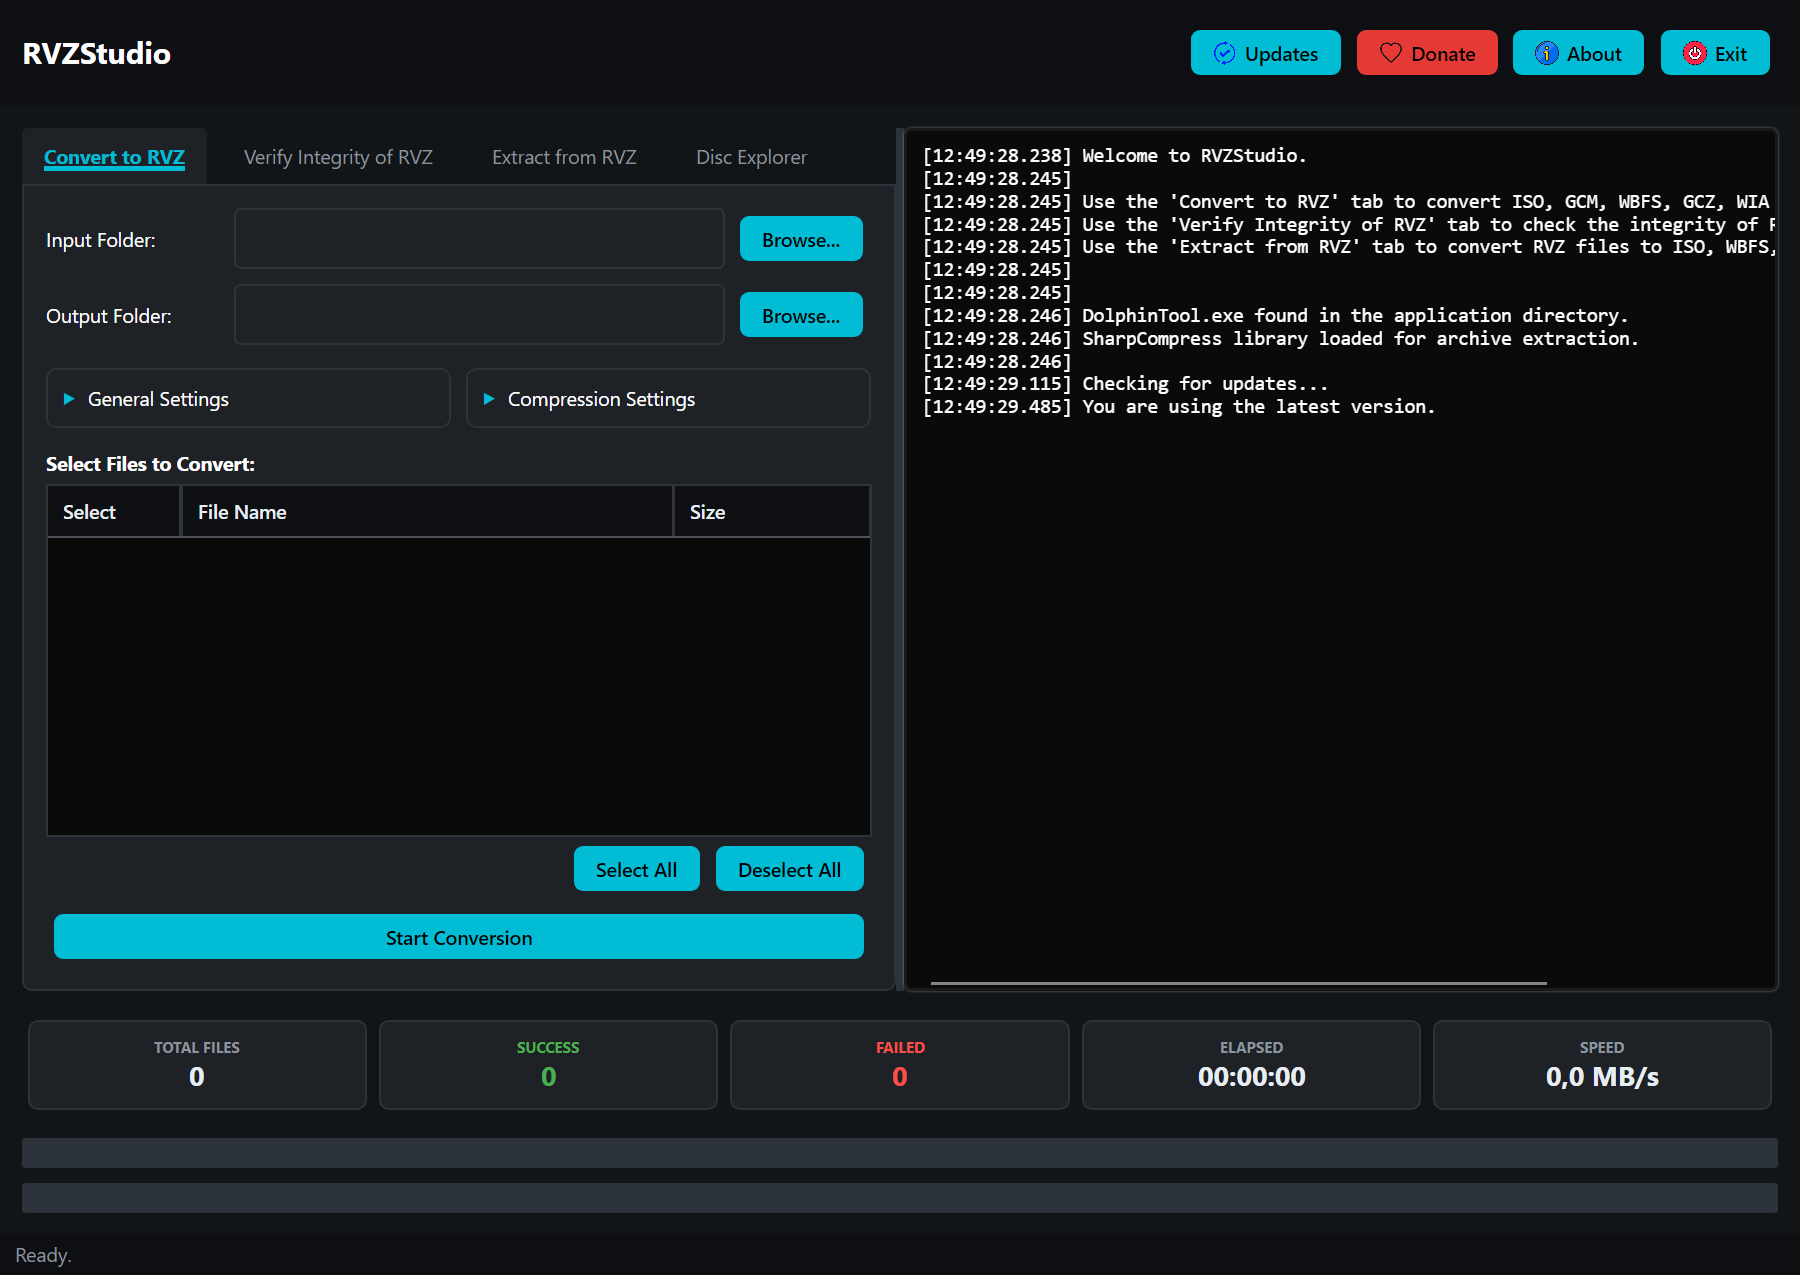Click the SPEED readout card
1800x1275 pixels.
pyautogui.click(x=1602, y=1065)
